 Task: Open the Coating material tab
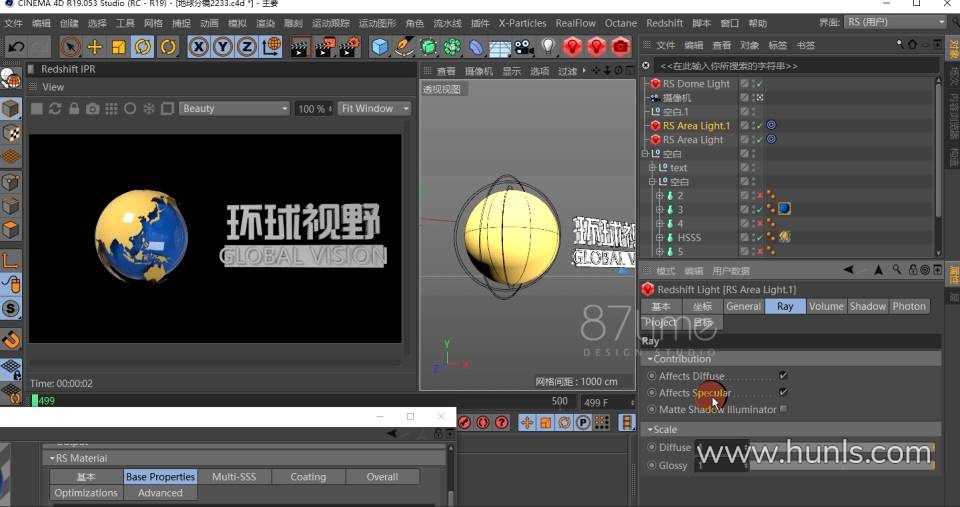click(x=308, y=476)
